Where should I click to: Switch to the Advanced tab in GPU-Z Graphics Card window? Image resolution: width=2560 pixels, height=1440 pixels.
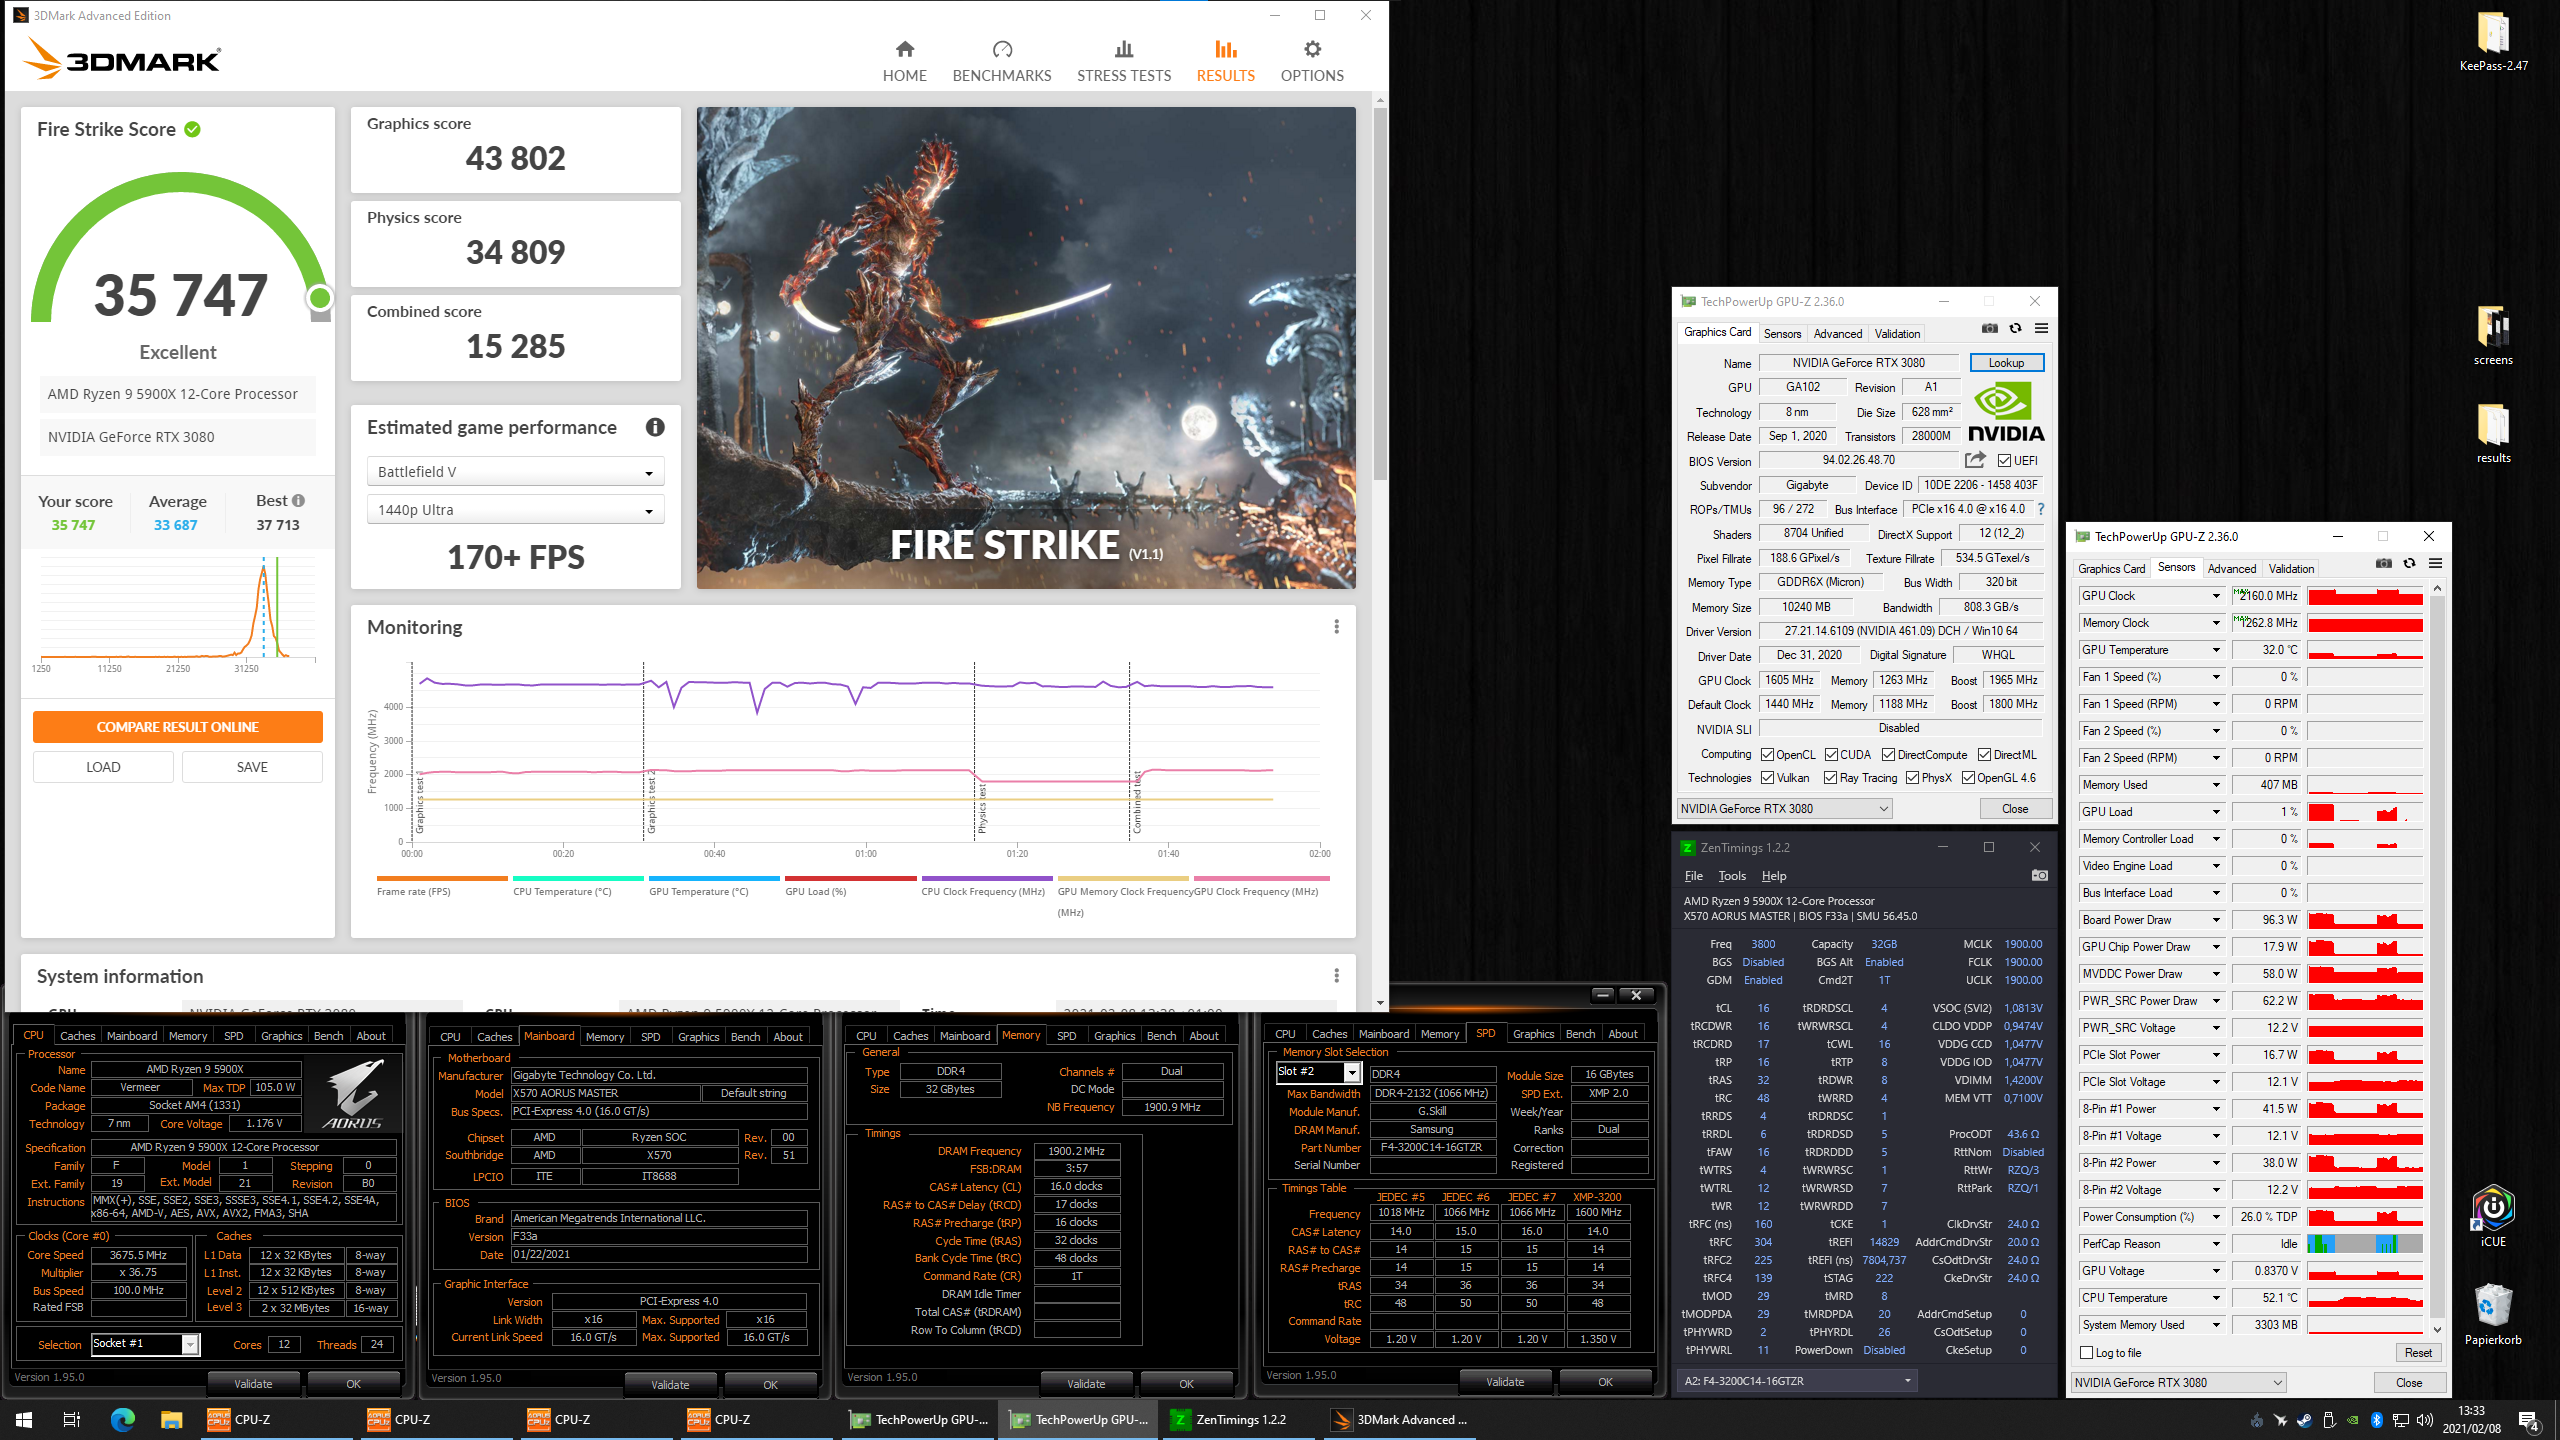click(x=1838, y=334)
